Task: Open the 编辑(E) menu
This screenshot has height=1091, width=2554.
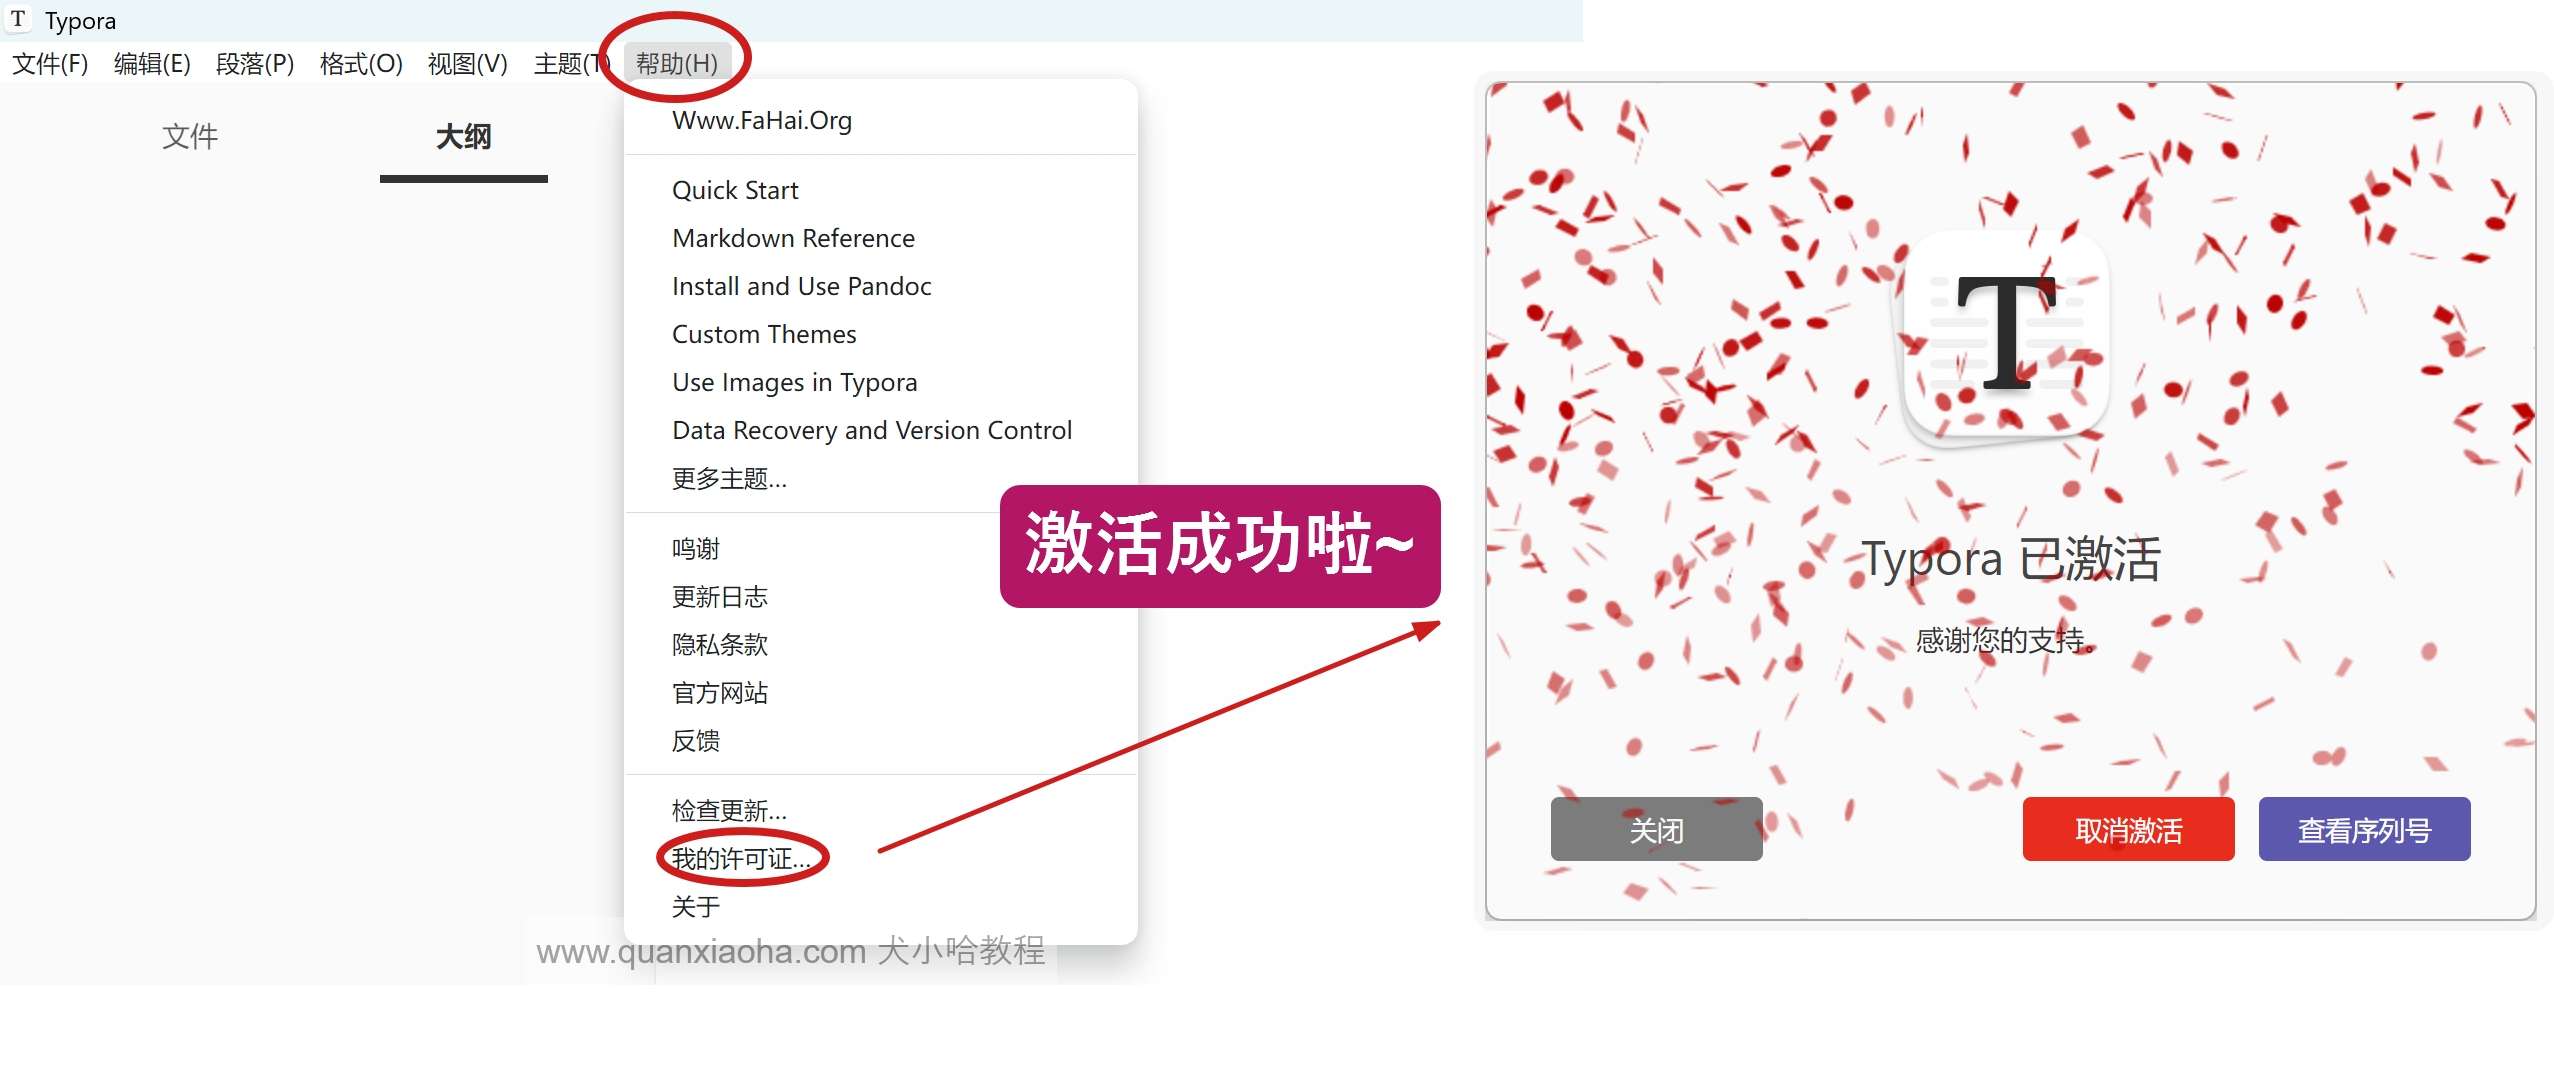Action: pyautogui.click(x=152, y=63)
